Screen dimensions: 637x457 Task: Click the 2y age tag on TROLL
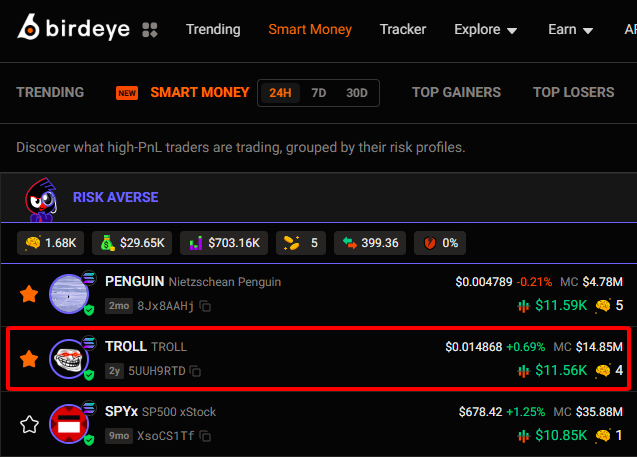pos(114,371)
